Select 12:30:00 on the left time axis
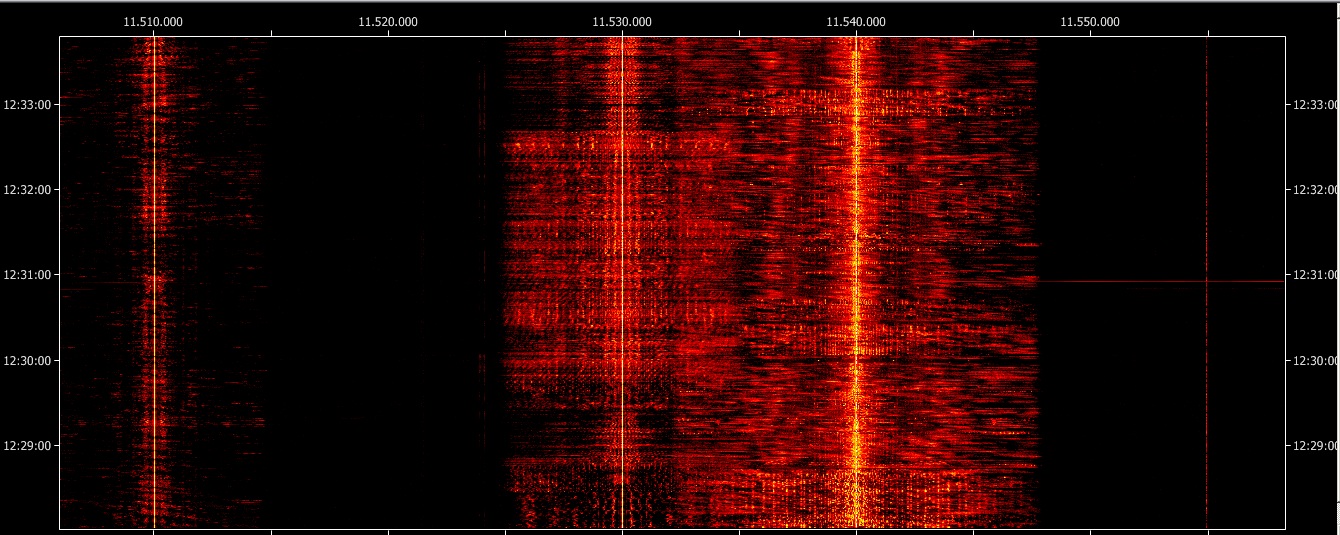 [x=25, y=360]
